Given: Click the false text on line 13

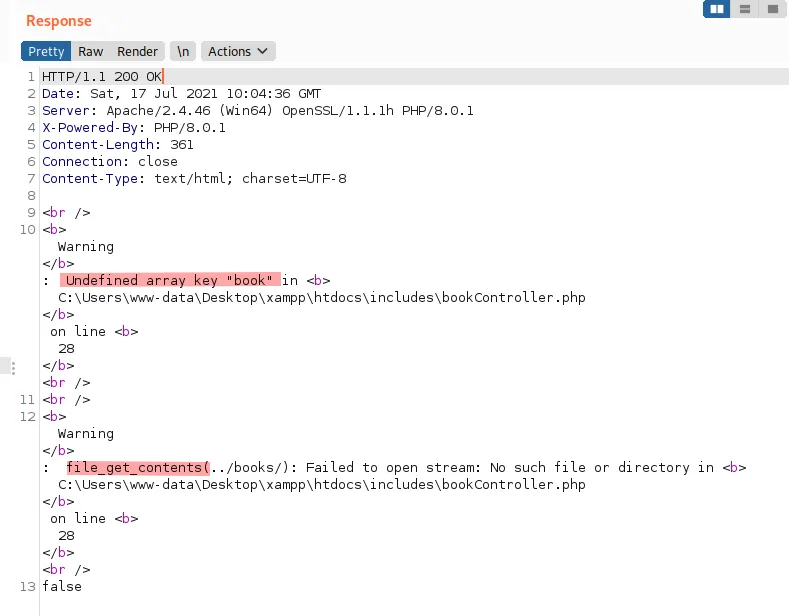Looking at the screenshot, I should pyautogui.click(x=62, y=586).
